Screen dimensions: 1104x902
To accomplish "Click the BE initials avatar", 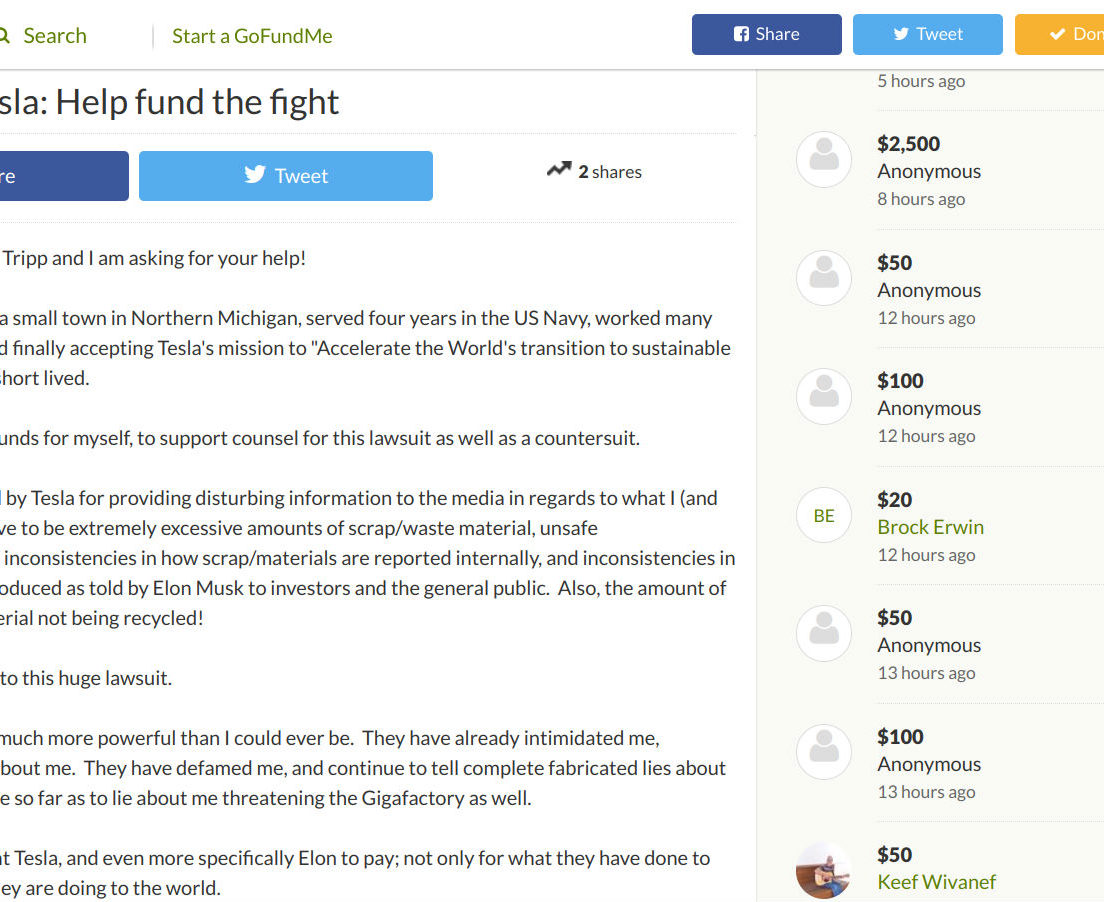I will point(824,515).
